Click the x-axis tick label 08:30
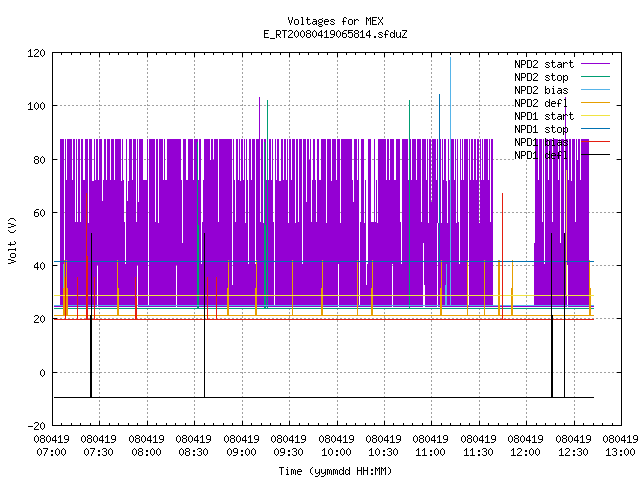 tap(193, 452)
